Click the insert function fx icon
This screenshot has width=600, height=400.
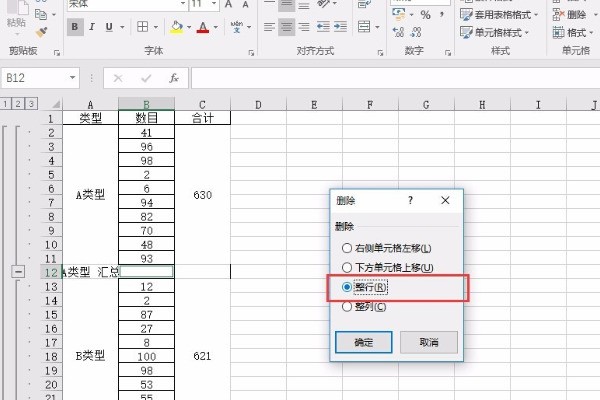pyautogui.click(x=173, y=77)
